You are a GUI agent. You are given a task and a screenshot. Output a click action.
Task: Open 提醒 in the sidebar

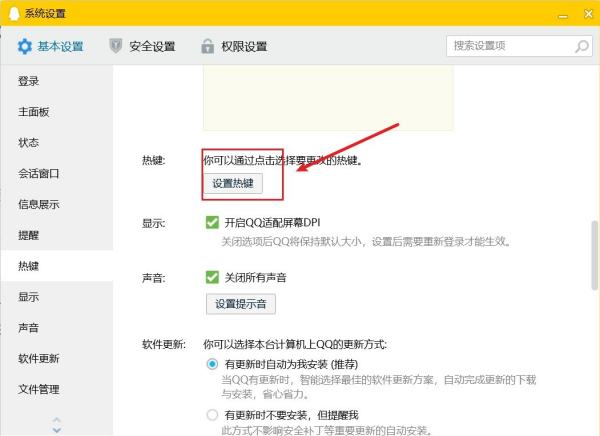(x=57, y=235)
